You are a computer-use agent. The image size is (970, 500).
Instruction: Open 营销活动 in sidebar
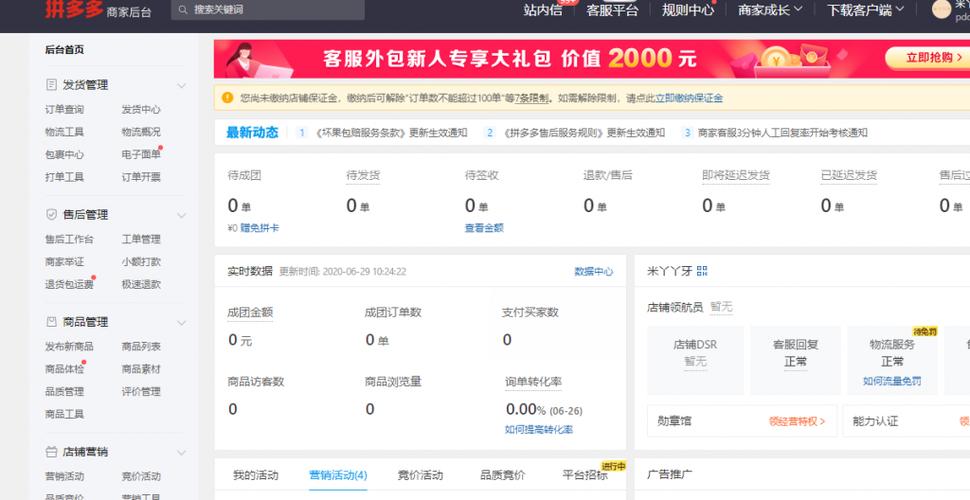pos(64,476)
